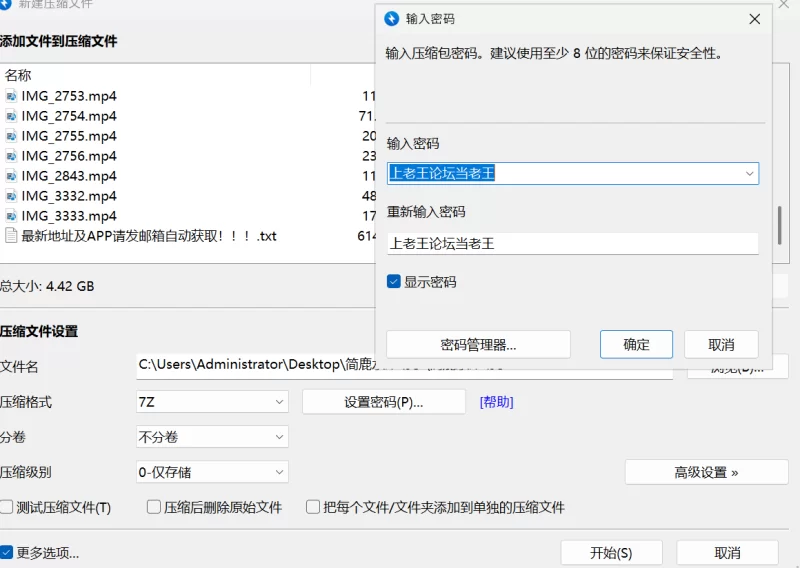800x568 pixels.
Task: Click 取消 at bottom of compression window
Action: [727, 553]
